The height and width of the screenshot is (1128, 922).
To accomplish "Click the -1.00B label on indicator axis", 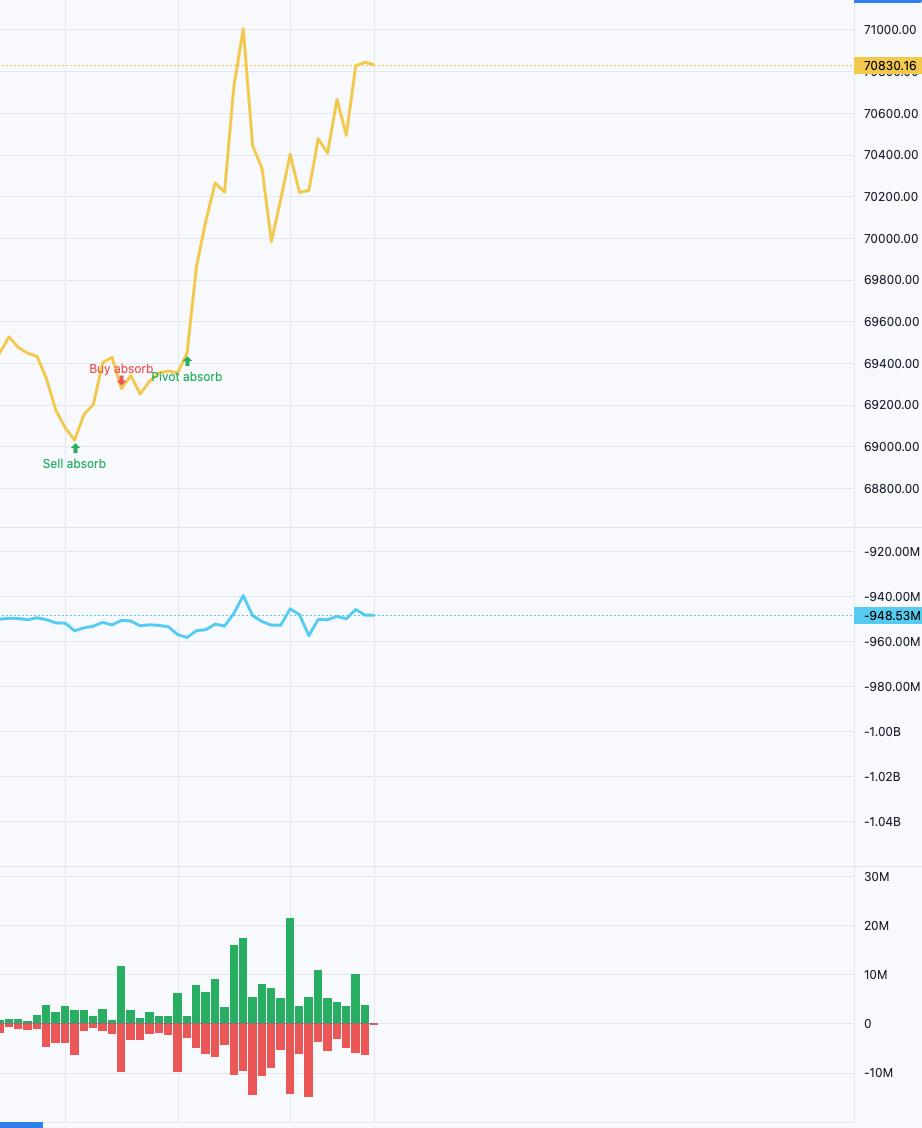I will [x=882, y=732].
